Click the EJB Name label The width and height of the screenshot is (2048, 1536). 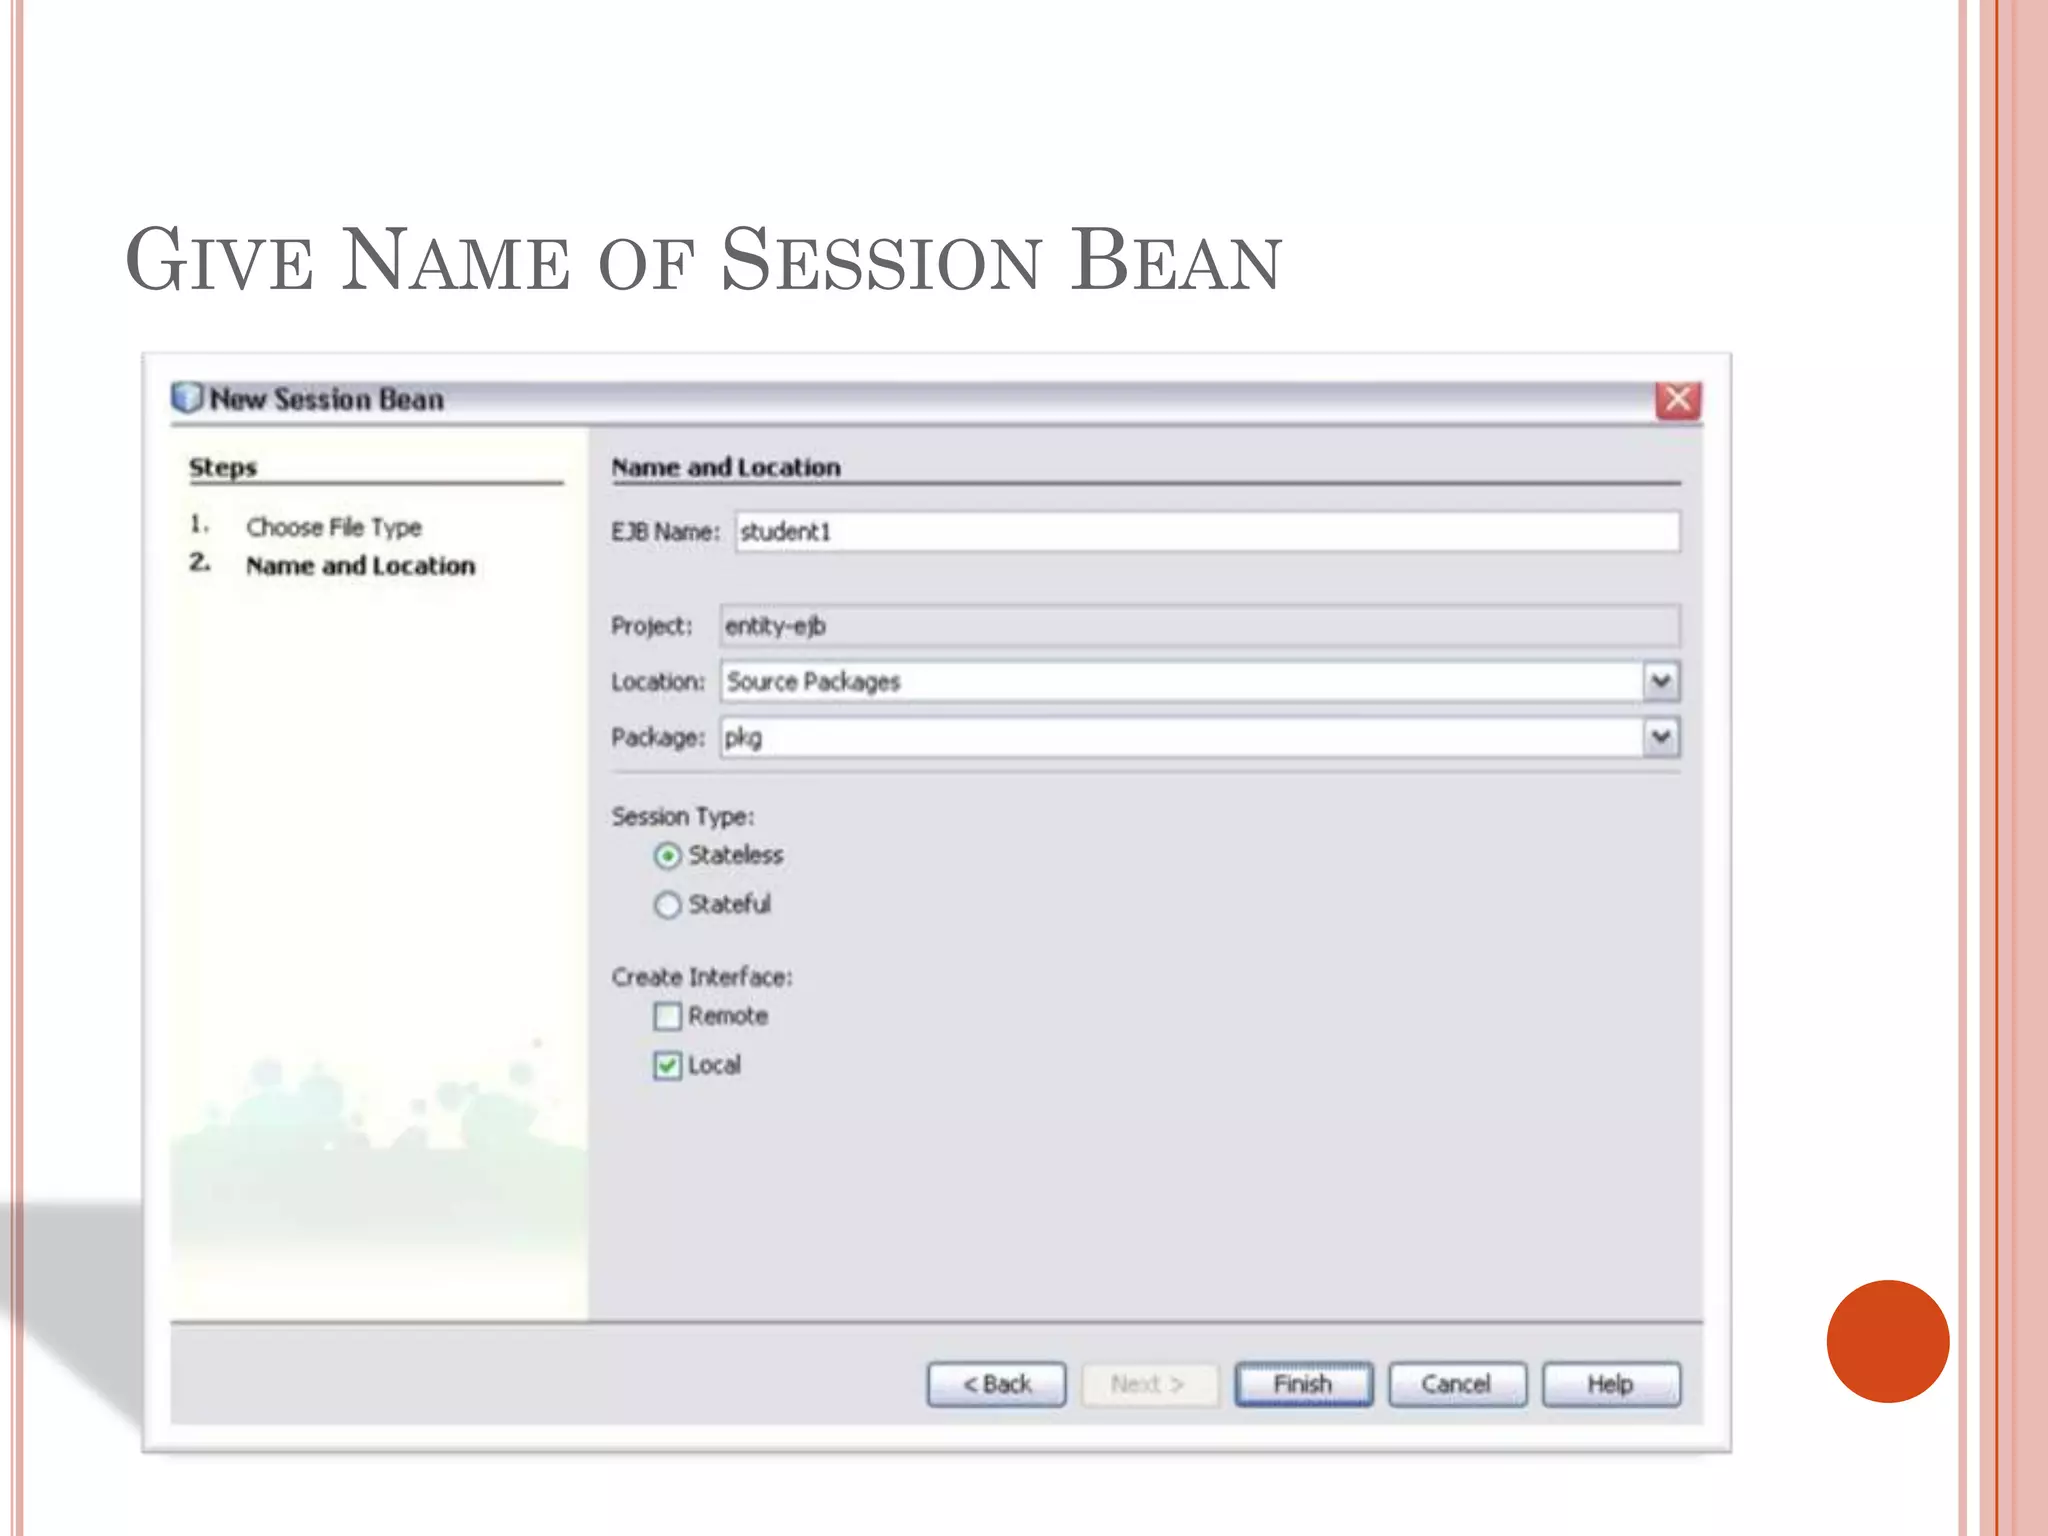(x=665, y=532)
